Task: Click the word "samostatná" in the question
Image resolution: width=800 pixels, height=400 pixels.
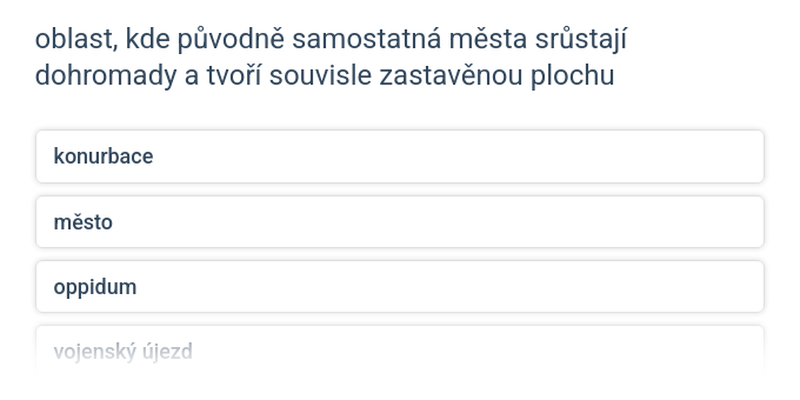Action: click(366, 40)
